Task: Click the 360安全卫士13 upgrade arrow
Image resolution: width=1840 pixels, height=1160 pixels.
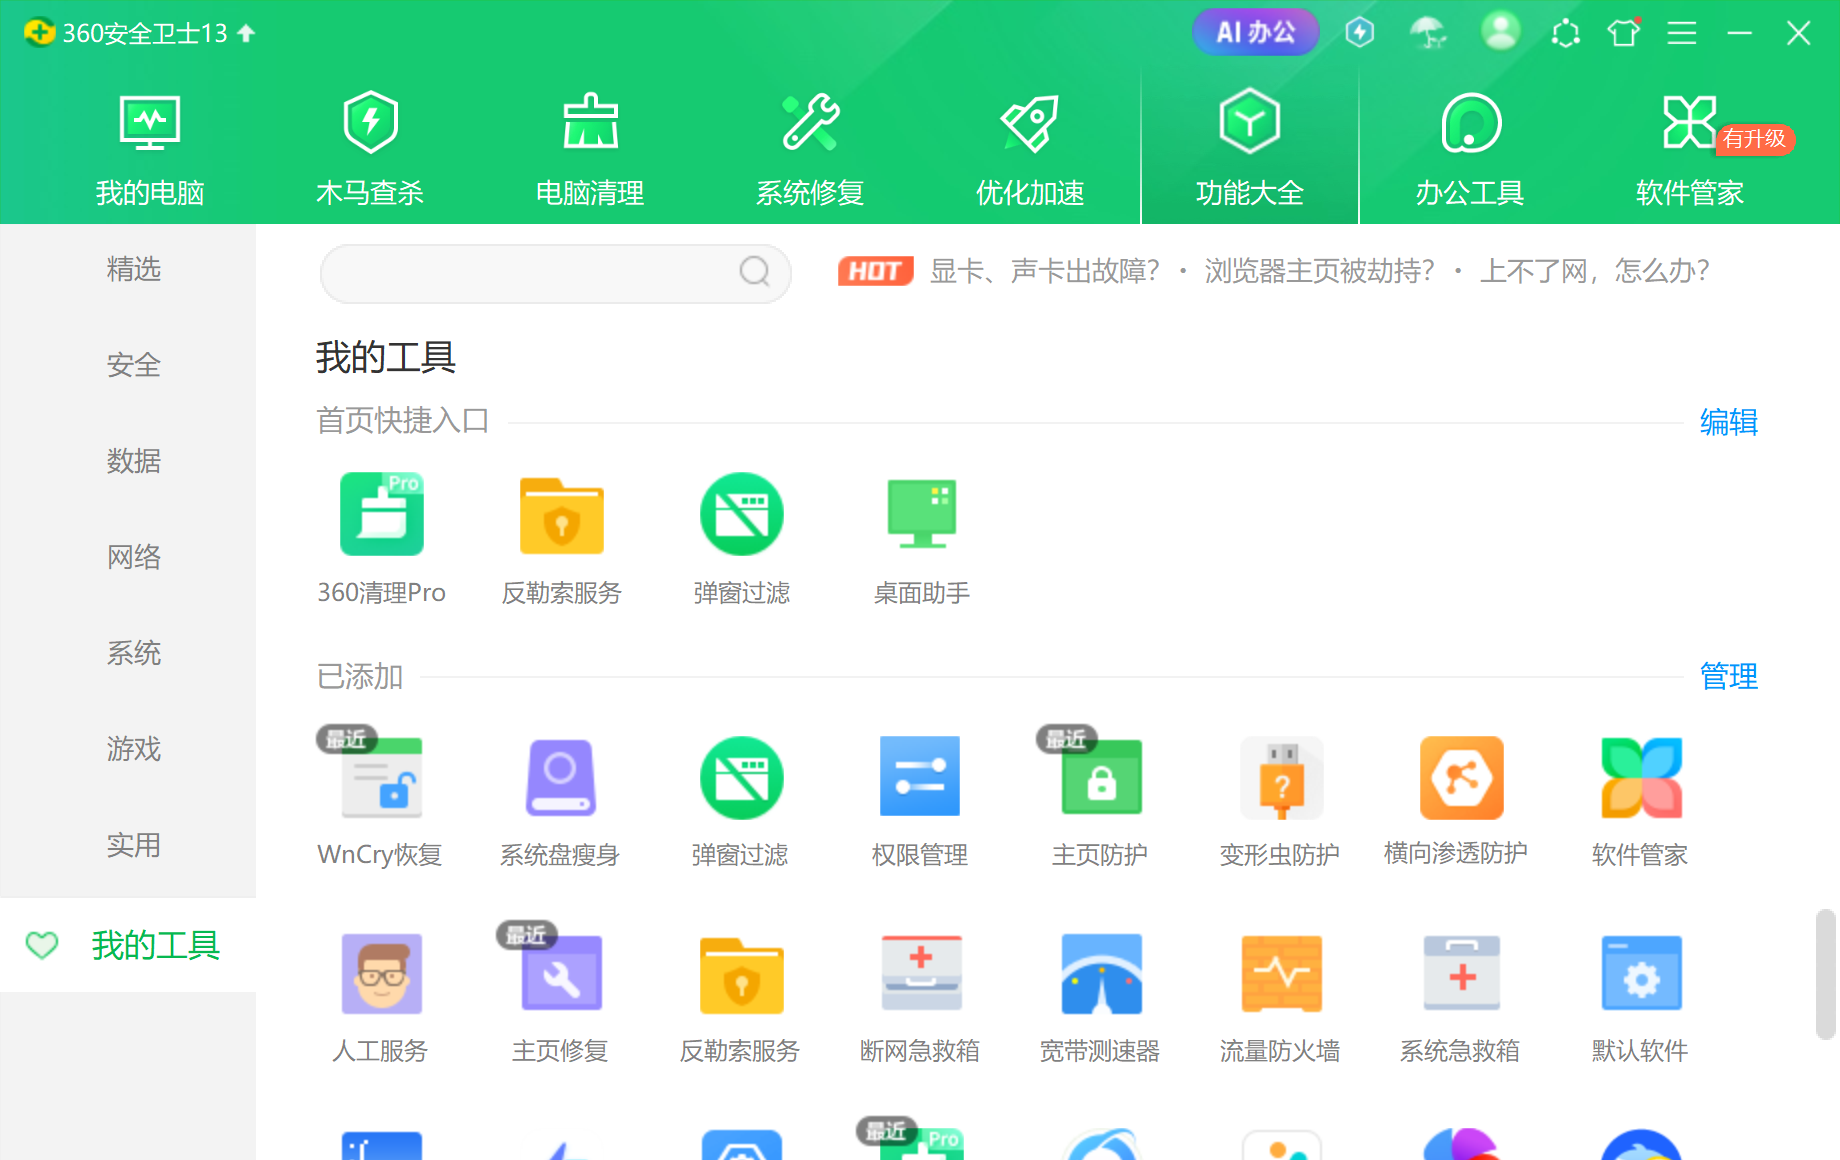Action: coord(246,33)
